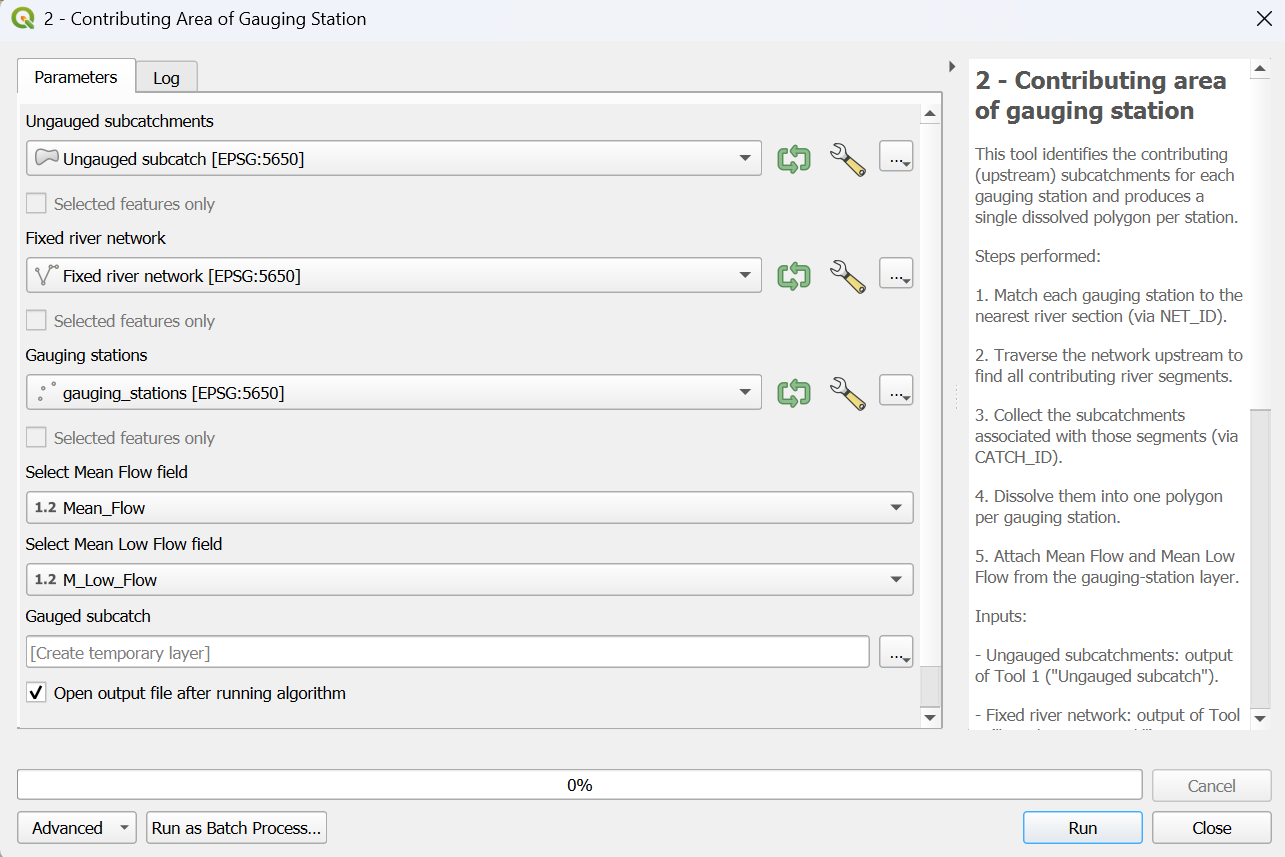Open gauging_stations layer dropdown
1285x857 pixels.
[394, 392]
